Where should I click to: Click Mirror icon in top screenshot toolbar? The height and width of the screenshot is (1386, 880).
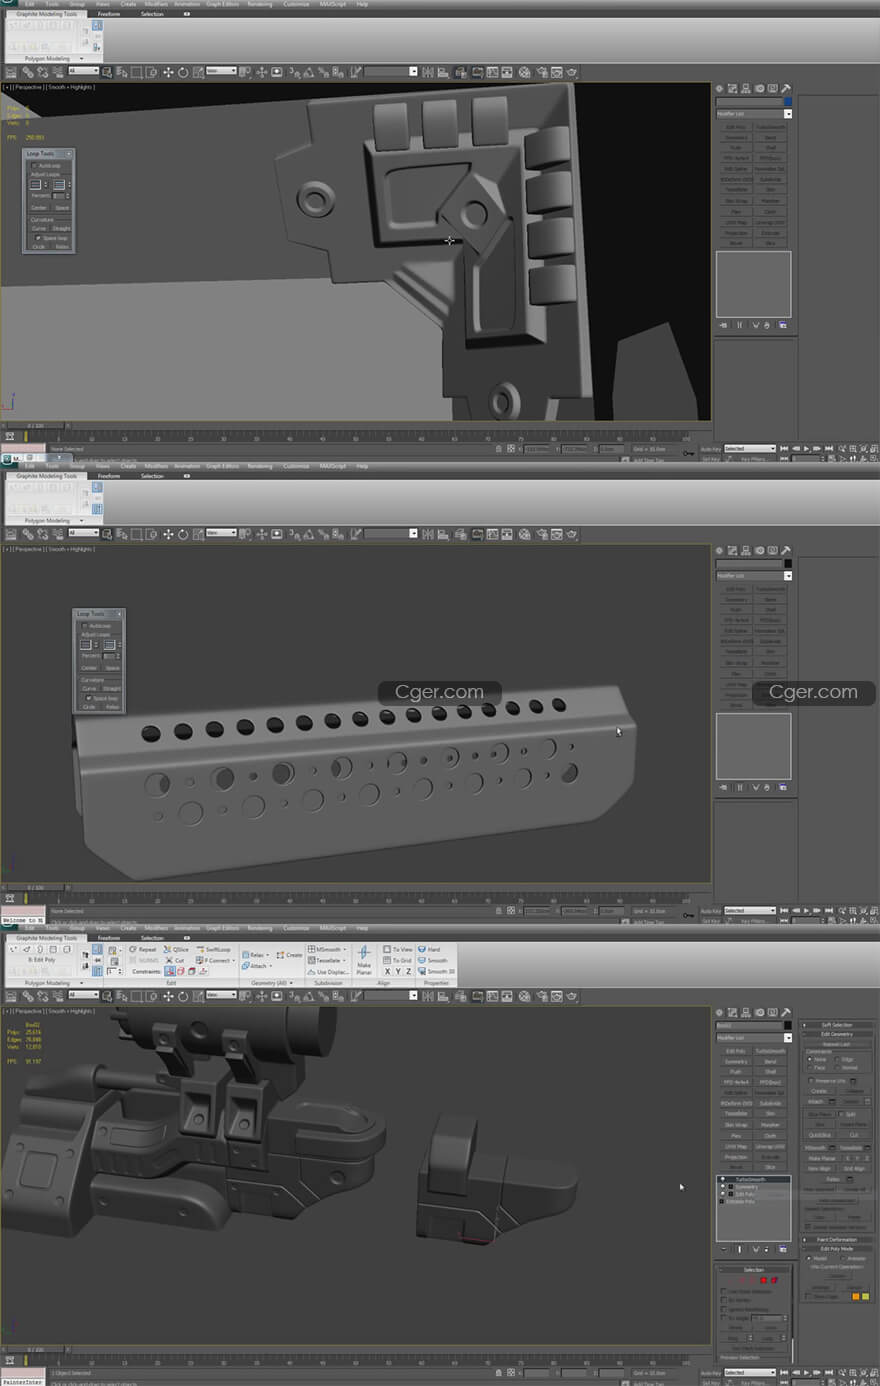coord(429,72)
